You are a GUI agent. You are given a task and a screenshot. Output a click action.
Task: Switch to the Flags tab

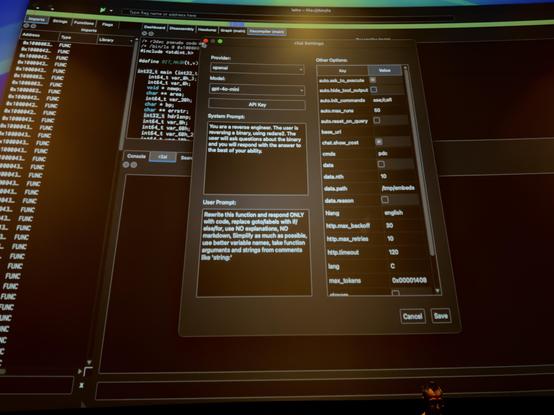click(107, 25)
